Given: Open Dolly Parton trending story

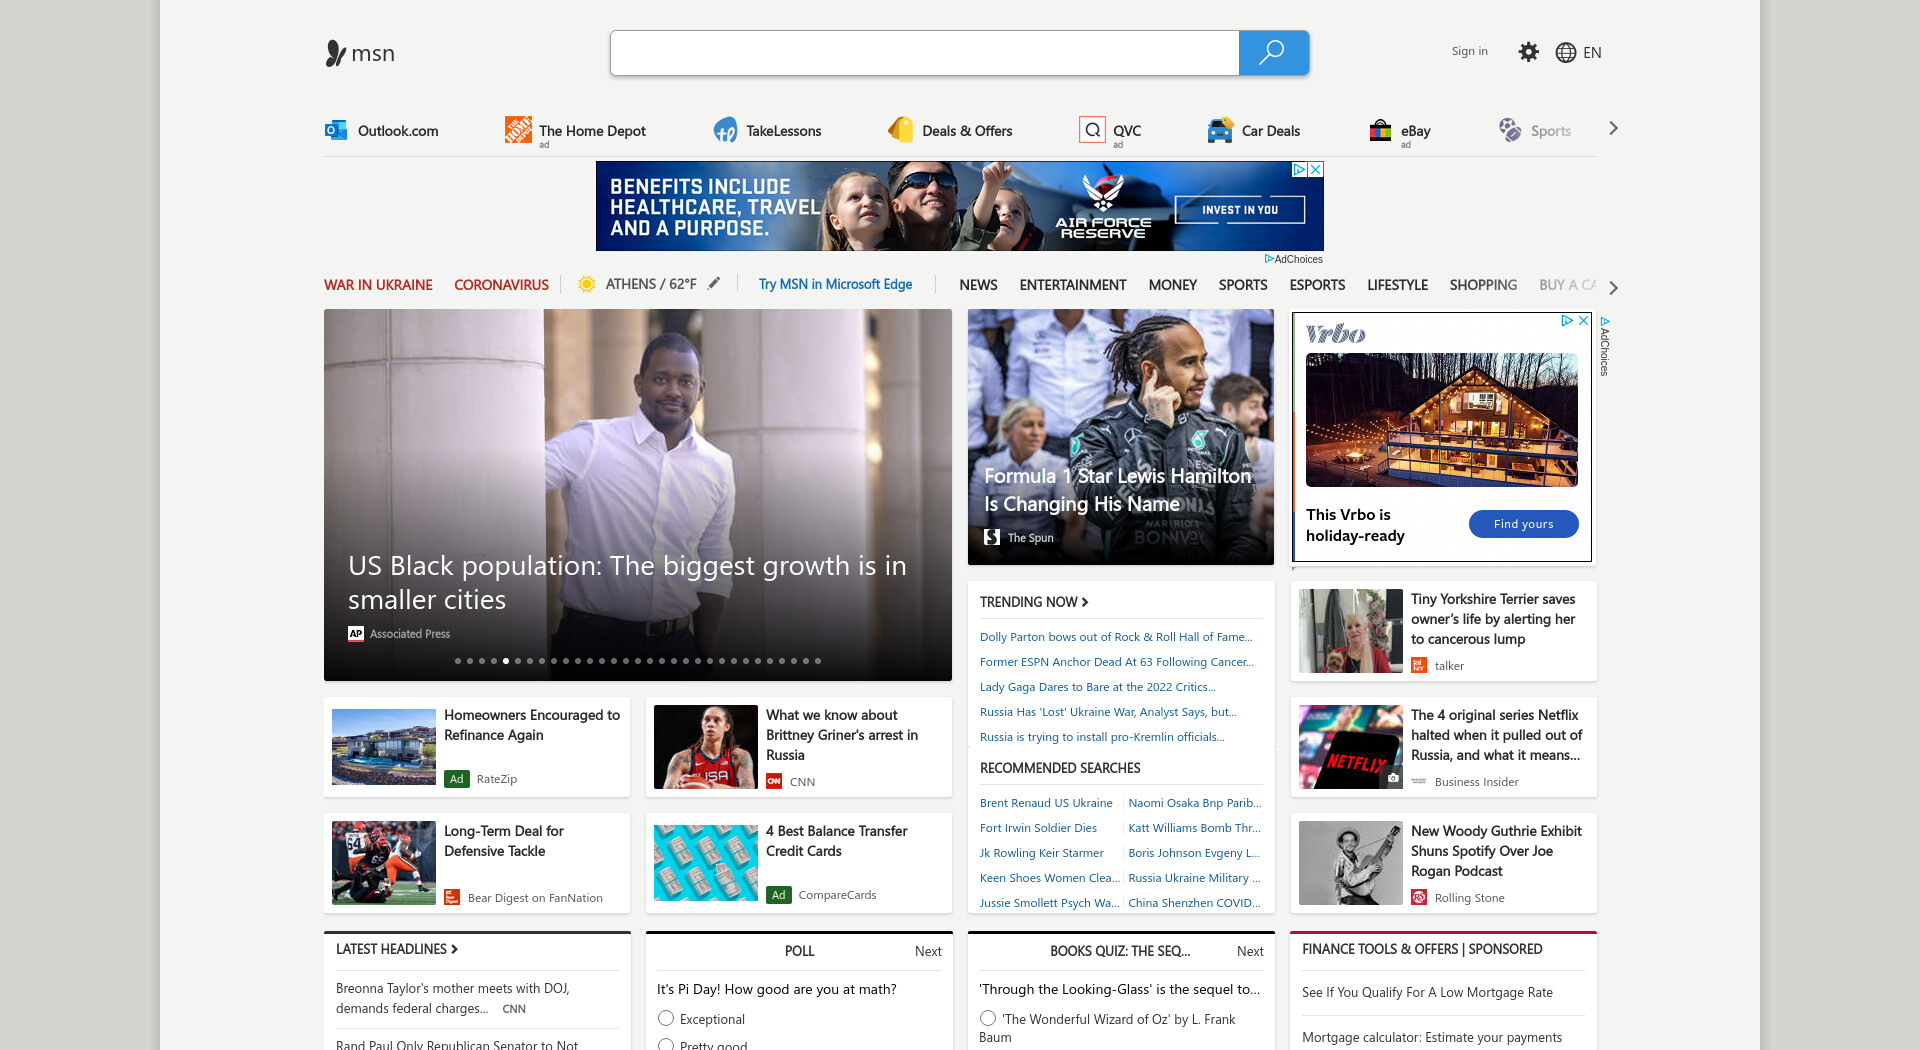Looking at the screenshot, I should (x=1116, y=637).
